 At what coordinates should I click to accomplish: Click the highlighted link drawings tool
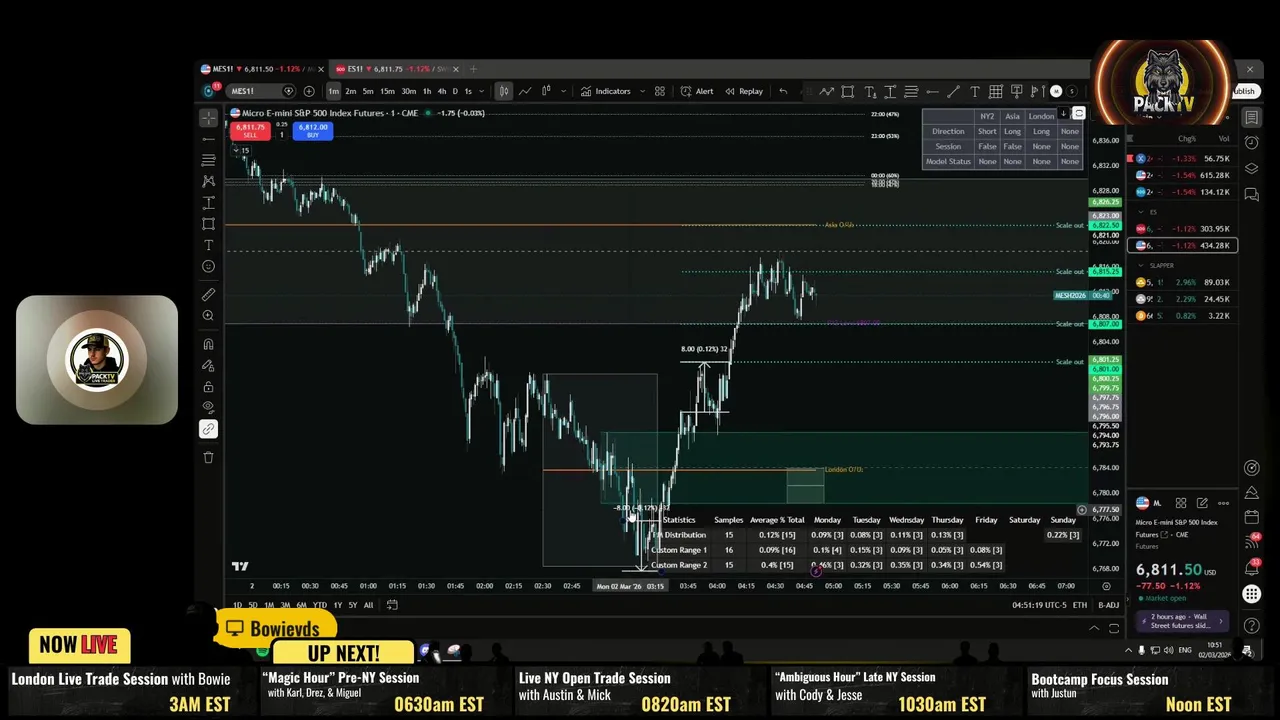tap(208, 429)
